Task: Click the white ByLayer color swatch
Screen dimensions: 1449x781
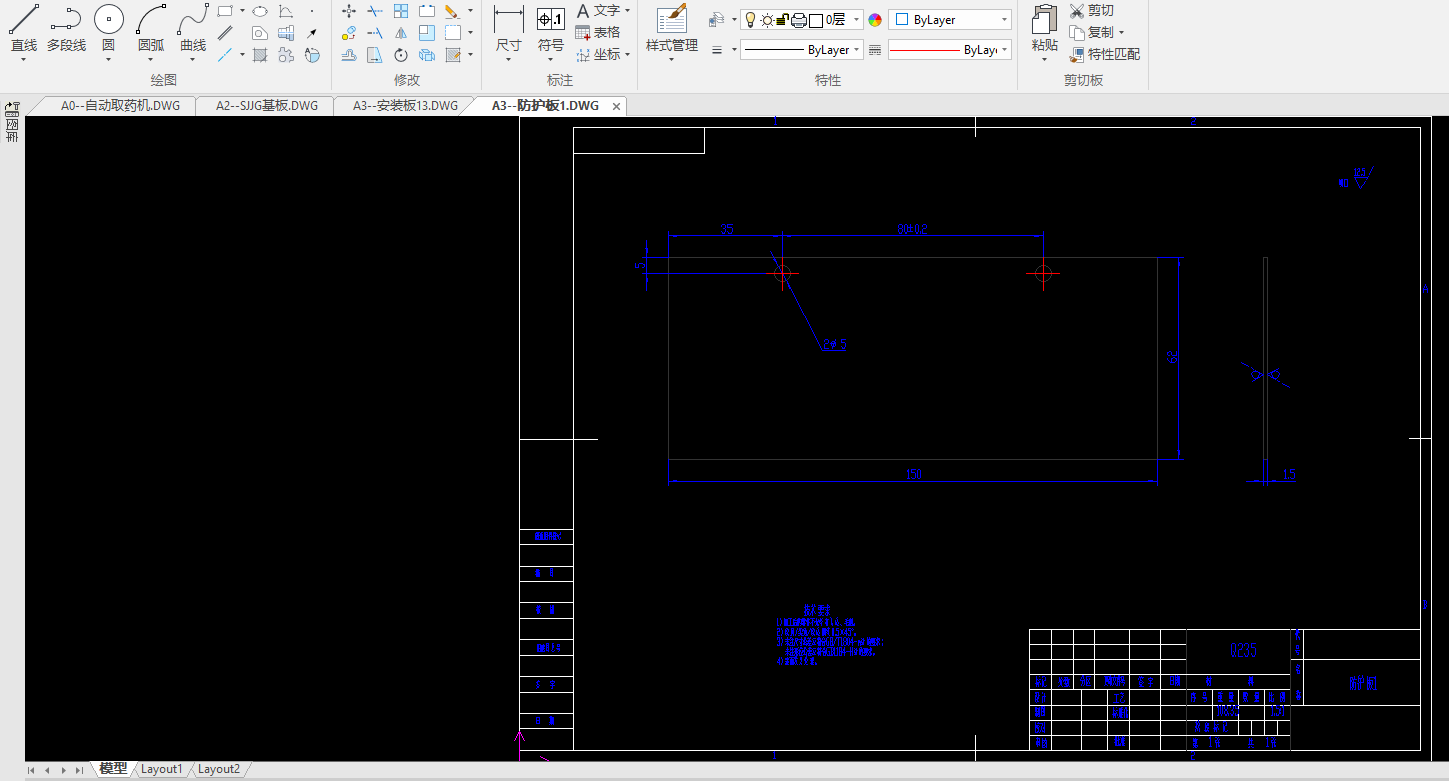Action: pos(902,19)
